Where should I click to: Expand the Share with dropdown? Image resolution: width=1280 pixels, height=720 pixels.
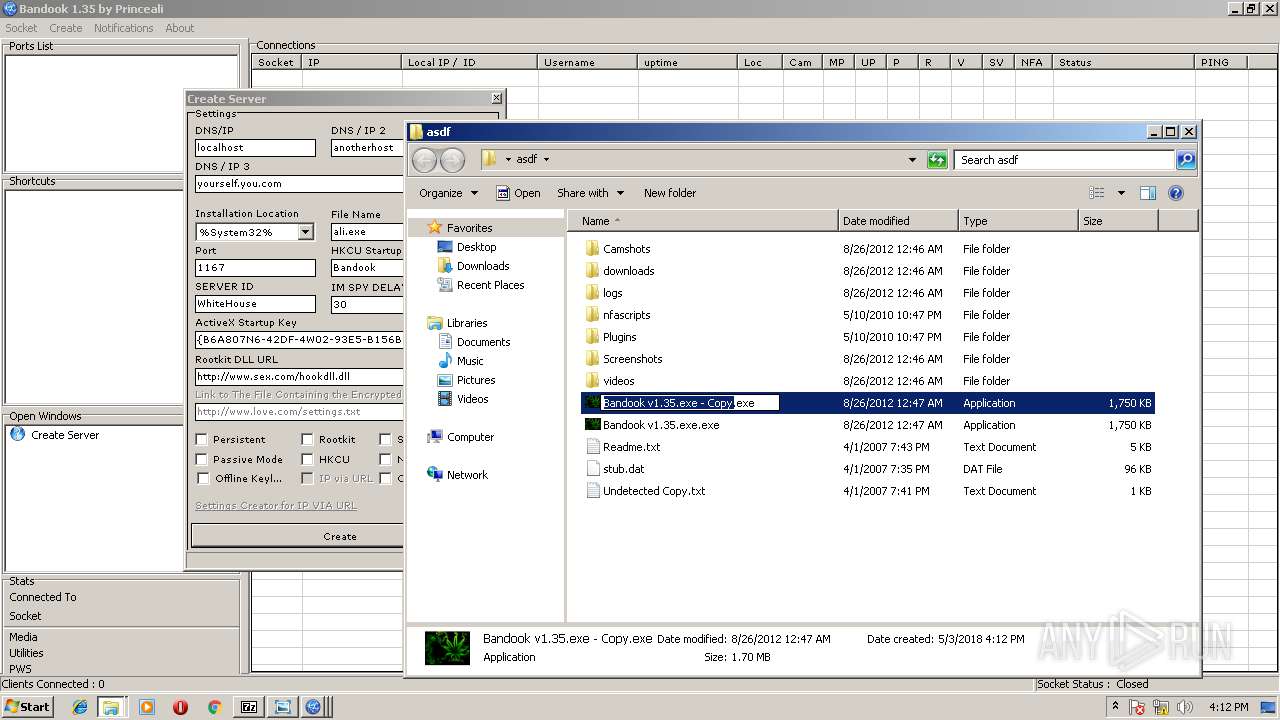[590, 193]
